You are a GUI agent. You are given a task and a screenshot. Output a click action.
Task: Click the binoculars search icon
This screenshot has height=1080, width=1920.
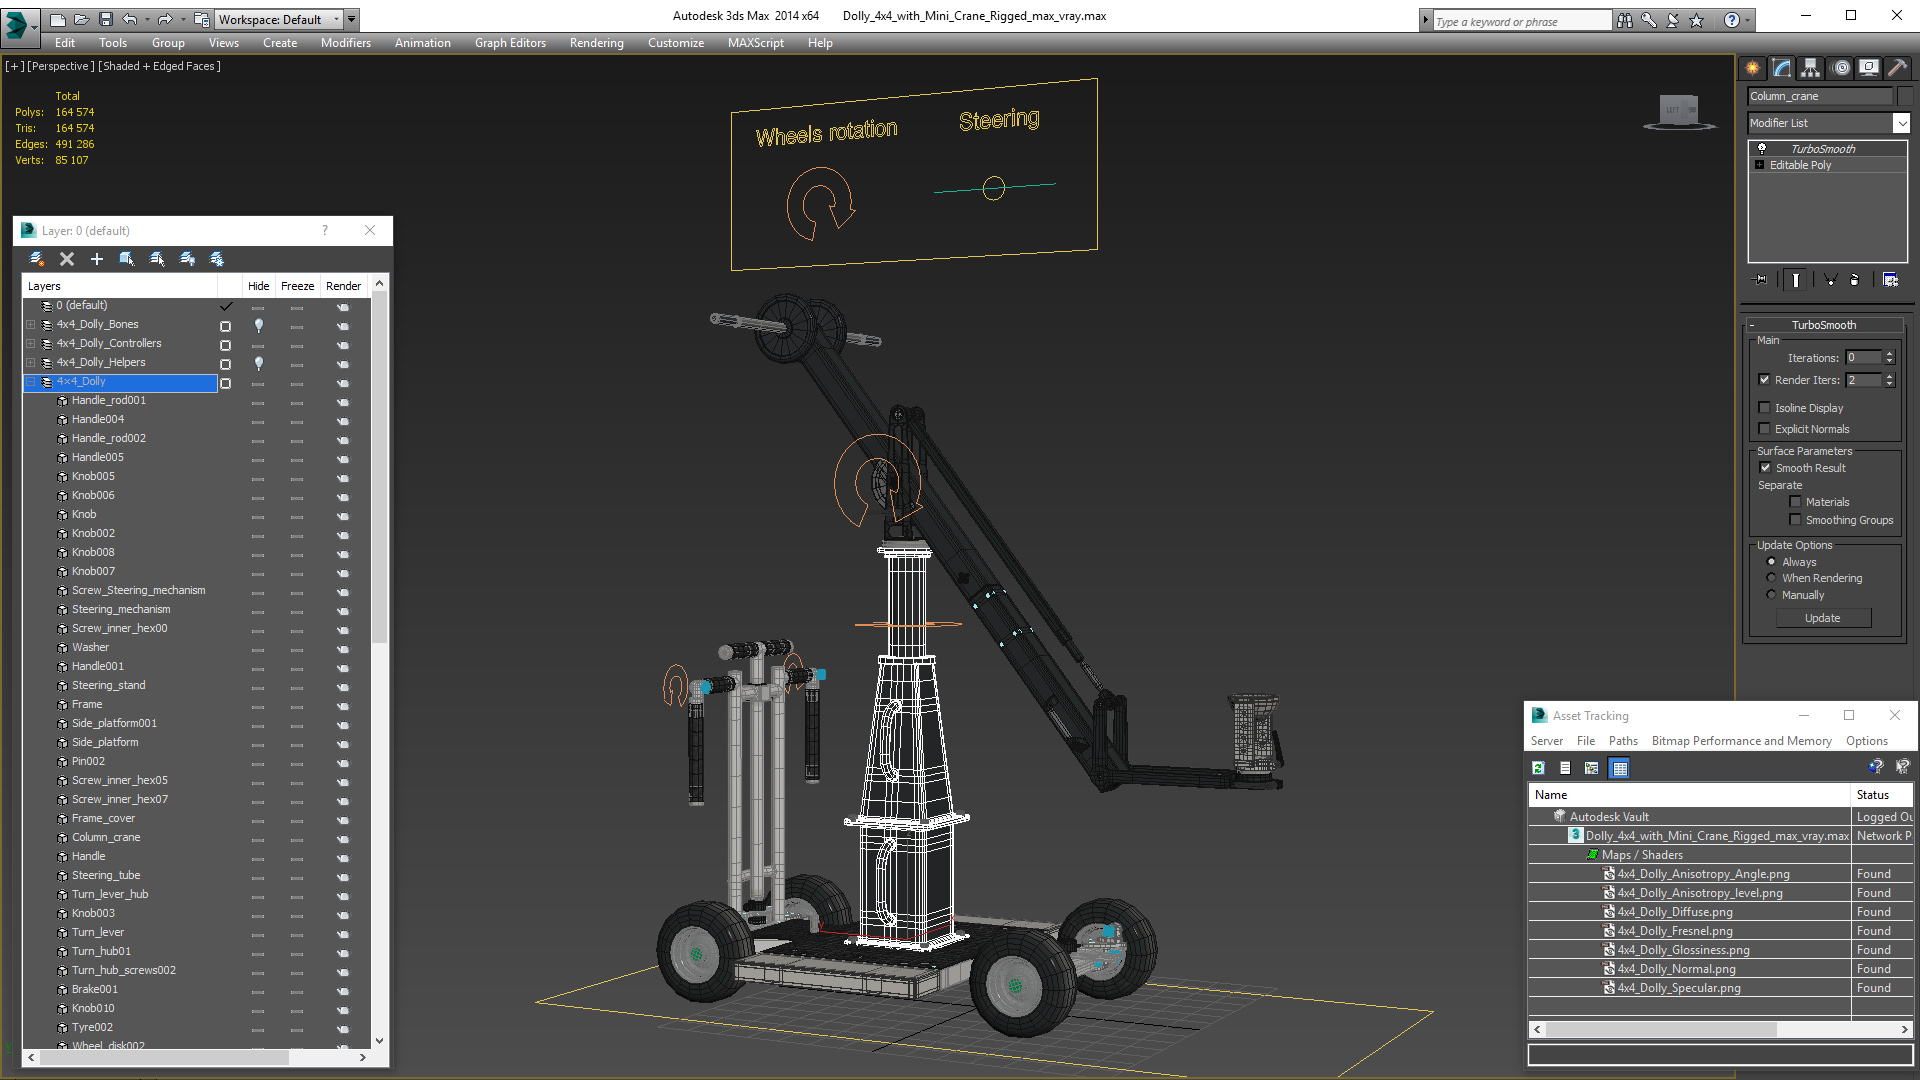click(x=1624, y=20)
